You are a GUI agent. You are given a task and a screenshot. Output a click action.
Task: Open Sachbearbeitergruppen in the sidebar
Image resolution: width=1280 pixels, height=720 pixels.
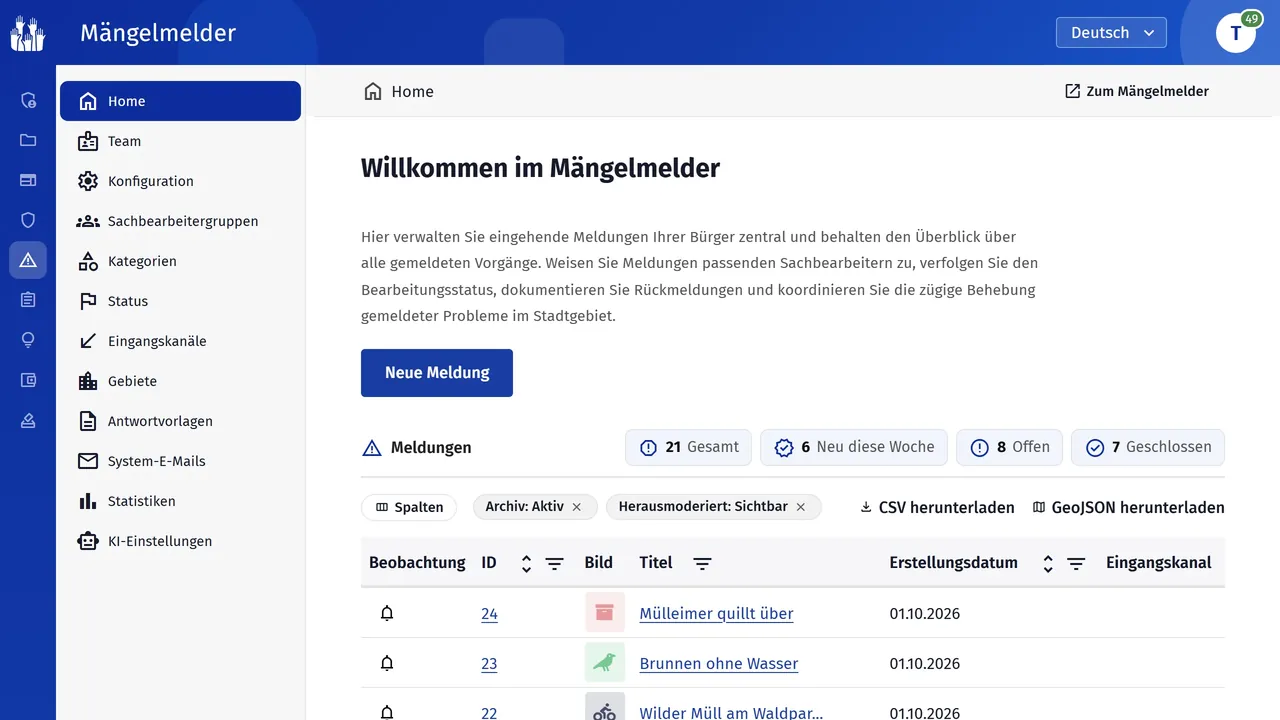180,221
